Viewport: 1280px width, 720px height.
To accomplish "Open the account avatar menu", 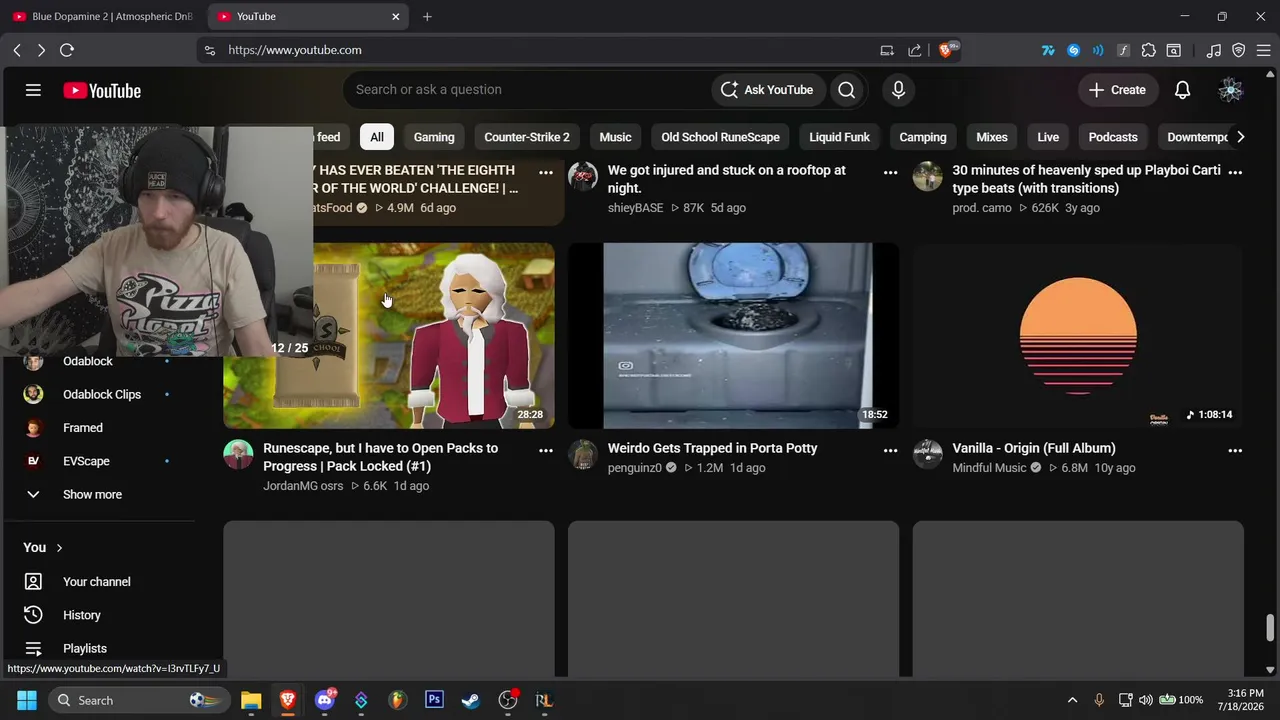I will [x=1231, y=90].
